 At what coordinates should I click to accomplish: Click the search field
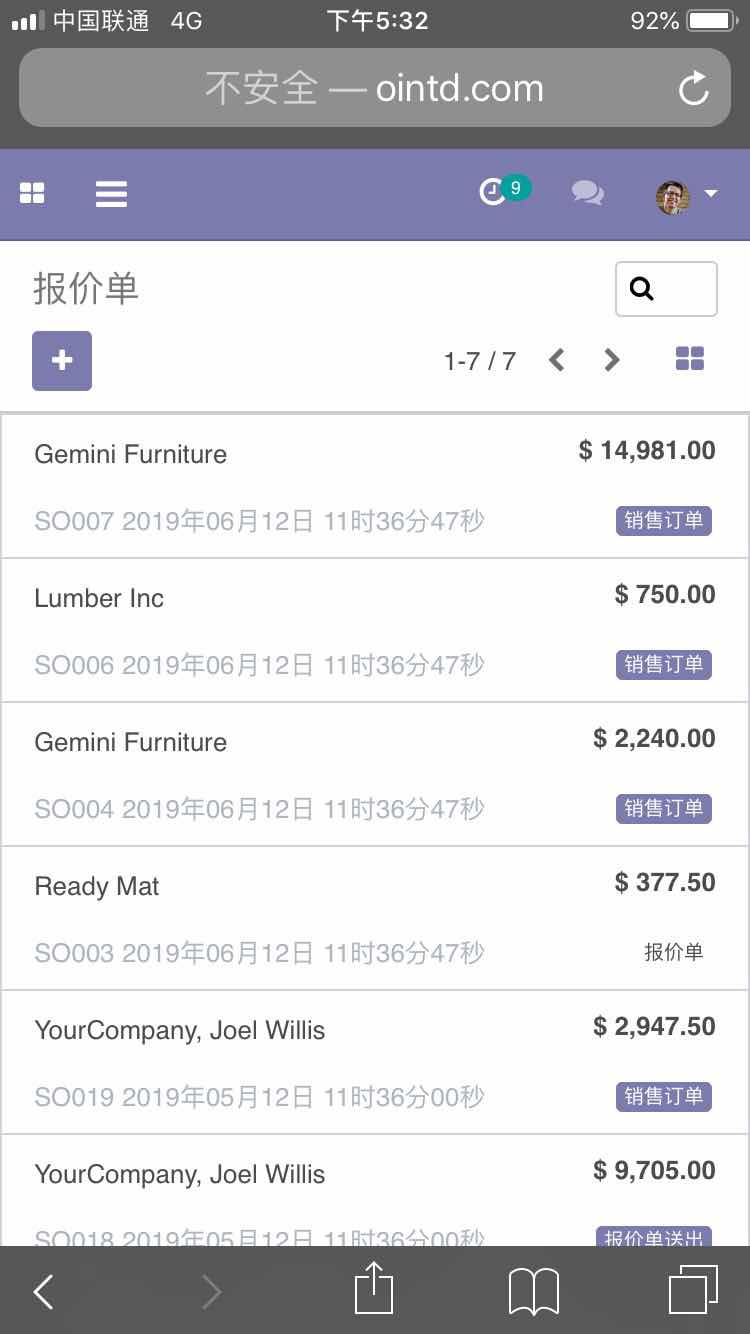(x=666, y=289)
